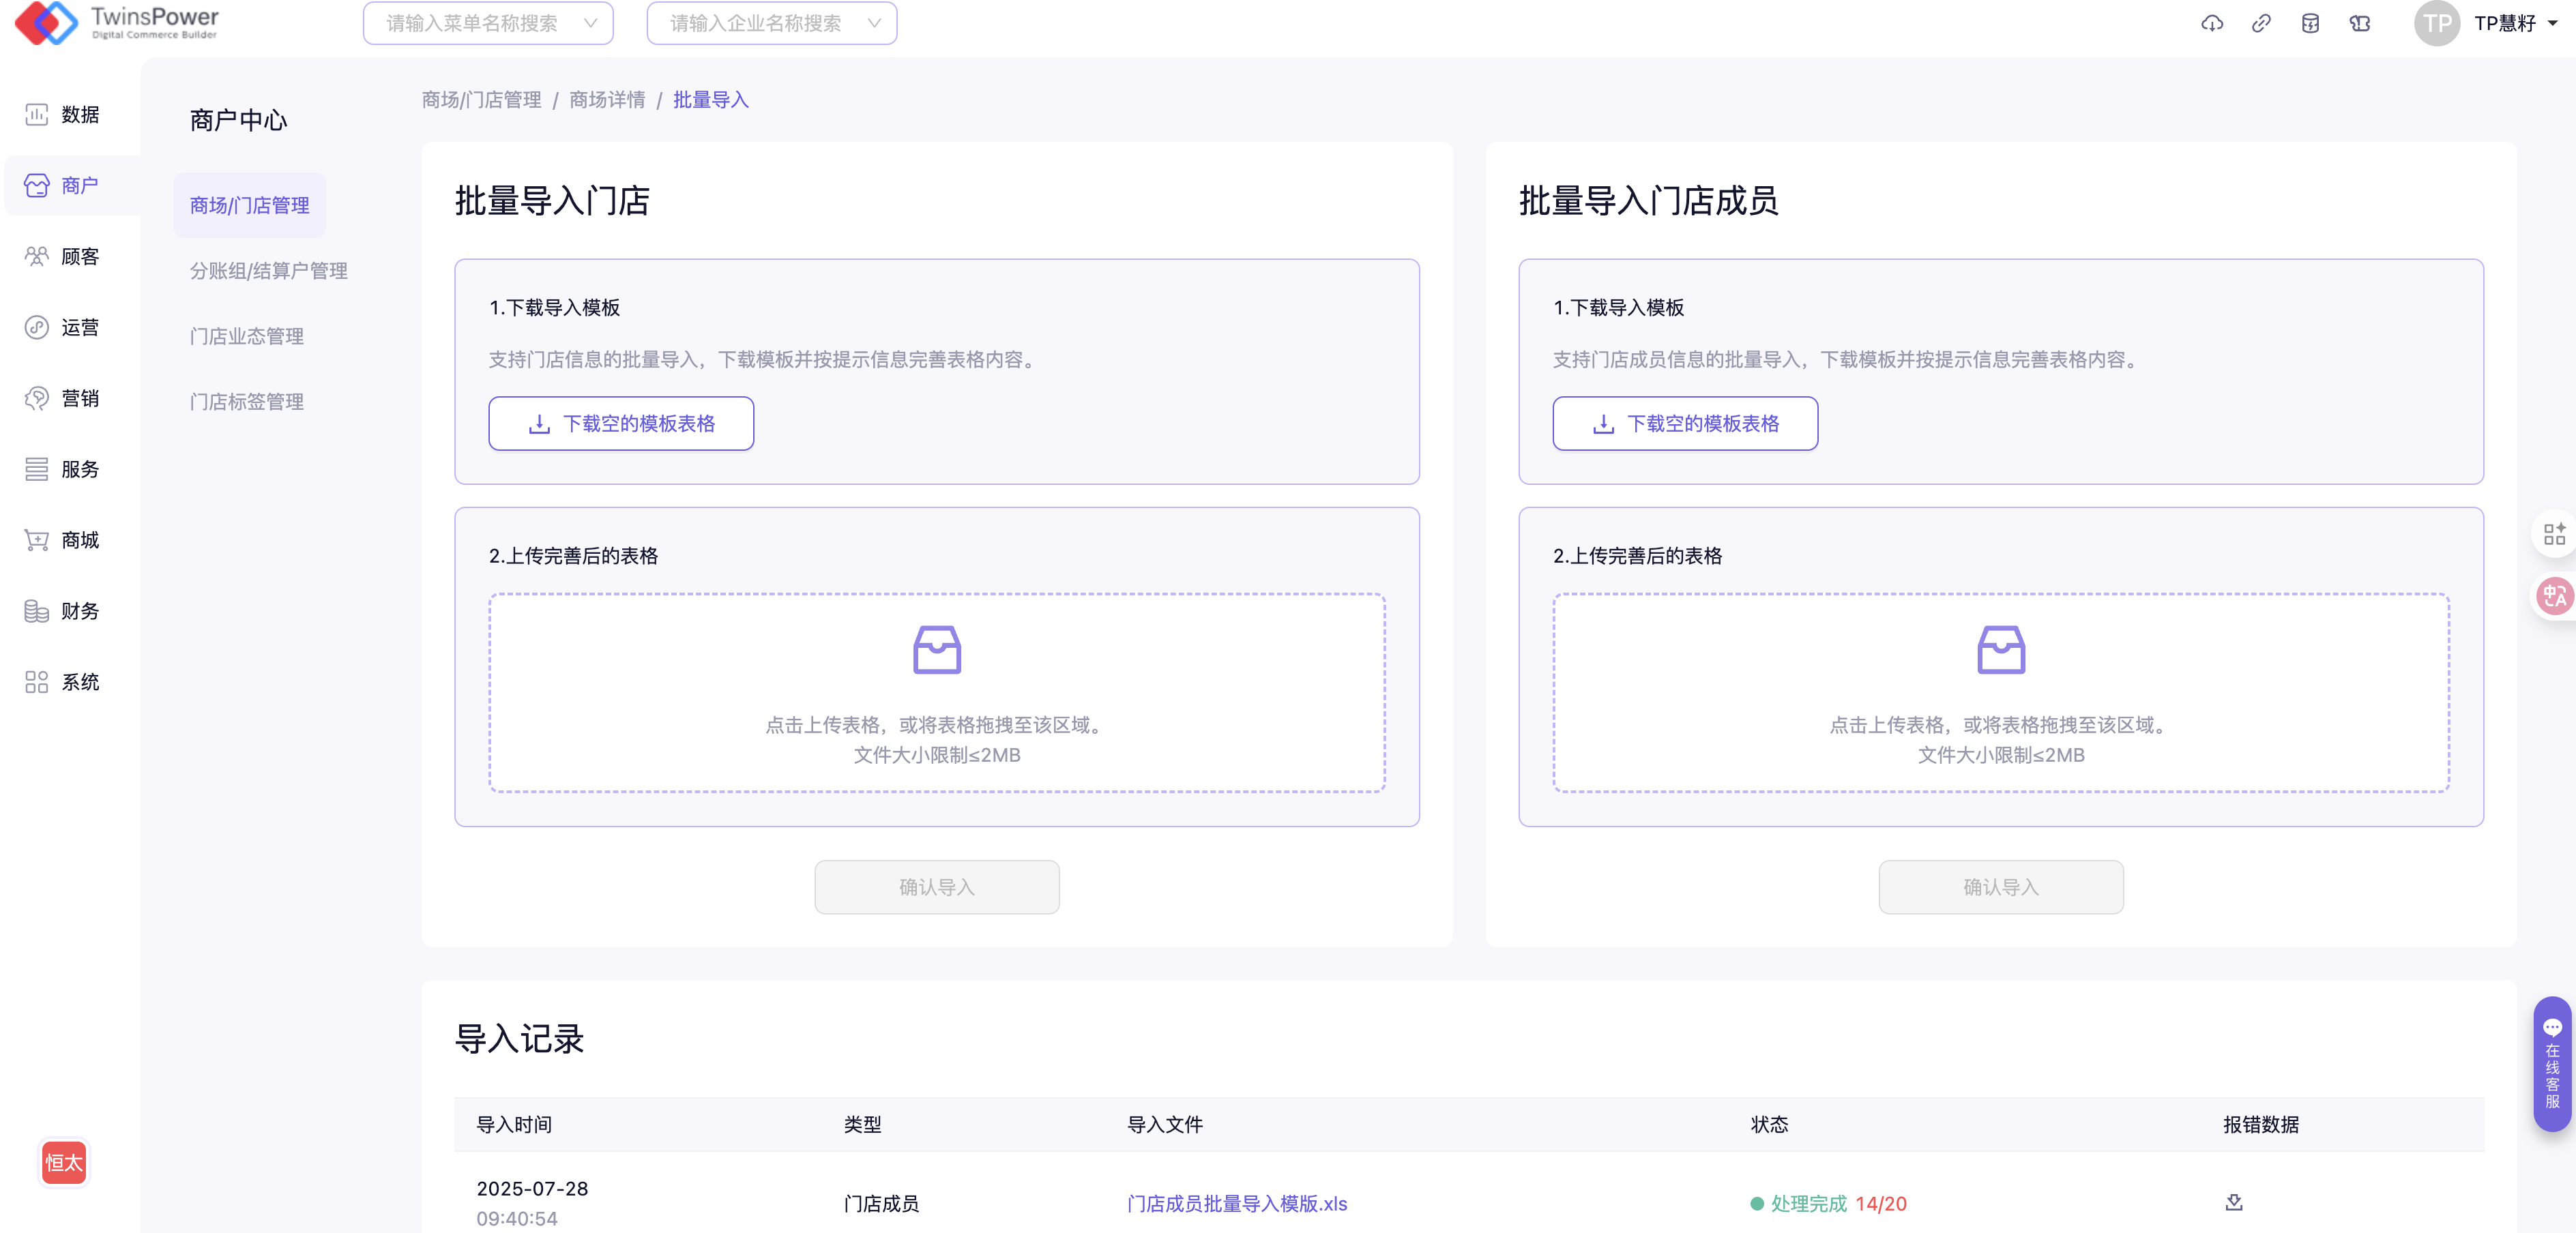Click the translate language floating icon
2576x1233 pixels.
pos(2554,596)
